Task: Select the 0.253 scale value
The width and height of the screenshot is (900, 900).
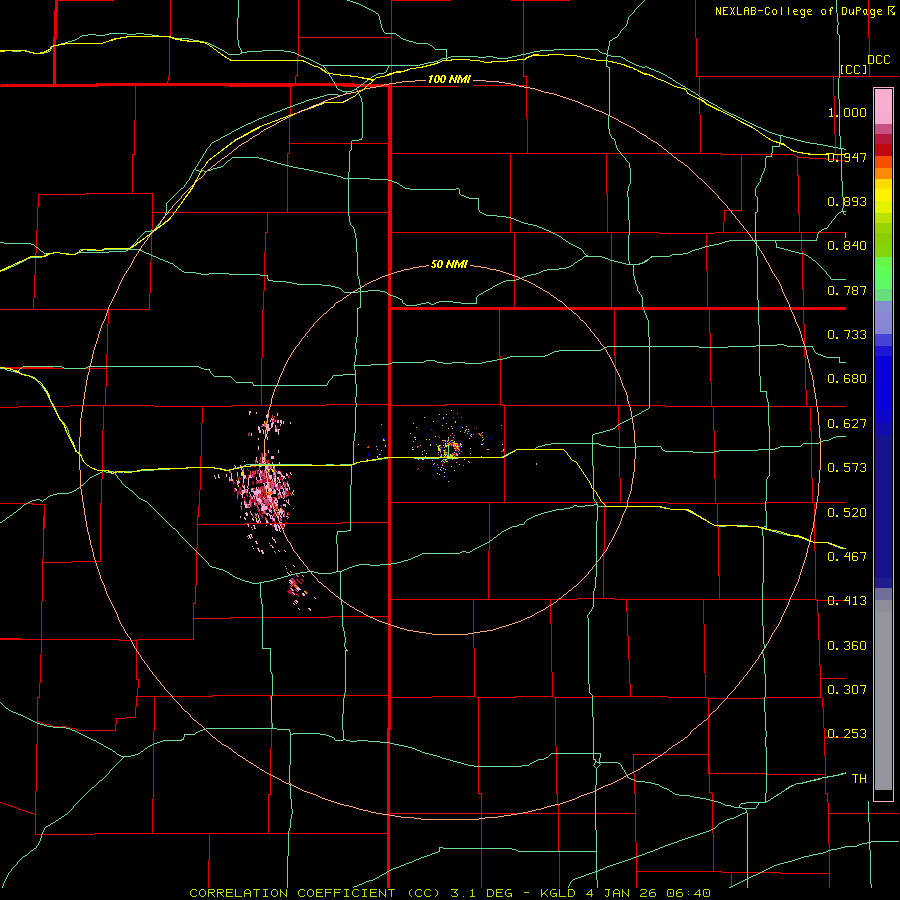Action: 847,734
